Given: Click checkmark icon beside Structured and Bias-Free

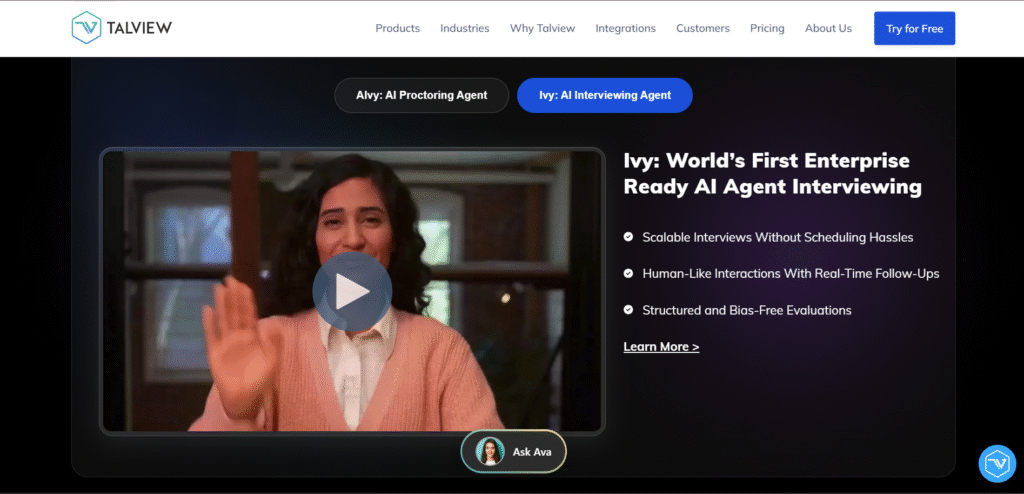Looking at the screenshot, I should pyautogui.click(x=628, y=310).
